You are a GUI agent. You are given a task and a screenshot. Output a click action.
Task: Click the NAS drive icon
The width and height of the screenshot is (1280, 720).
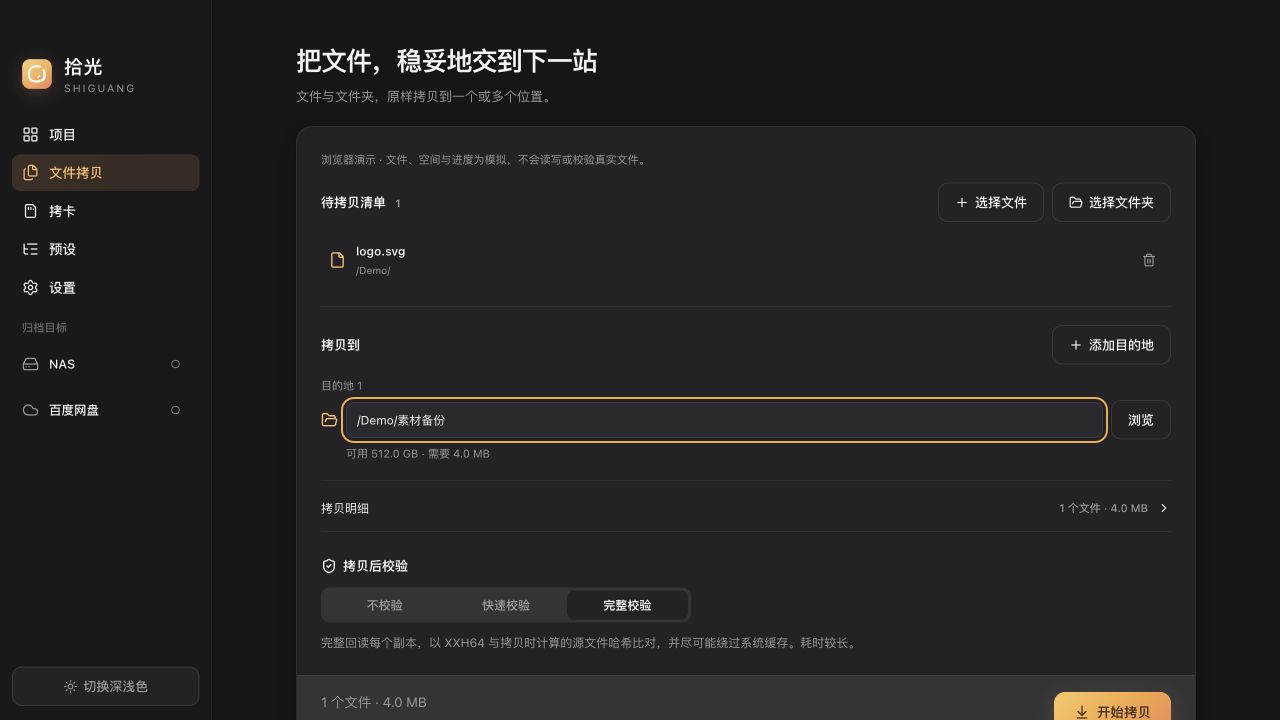point(30,364)
